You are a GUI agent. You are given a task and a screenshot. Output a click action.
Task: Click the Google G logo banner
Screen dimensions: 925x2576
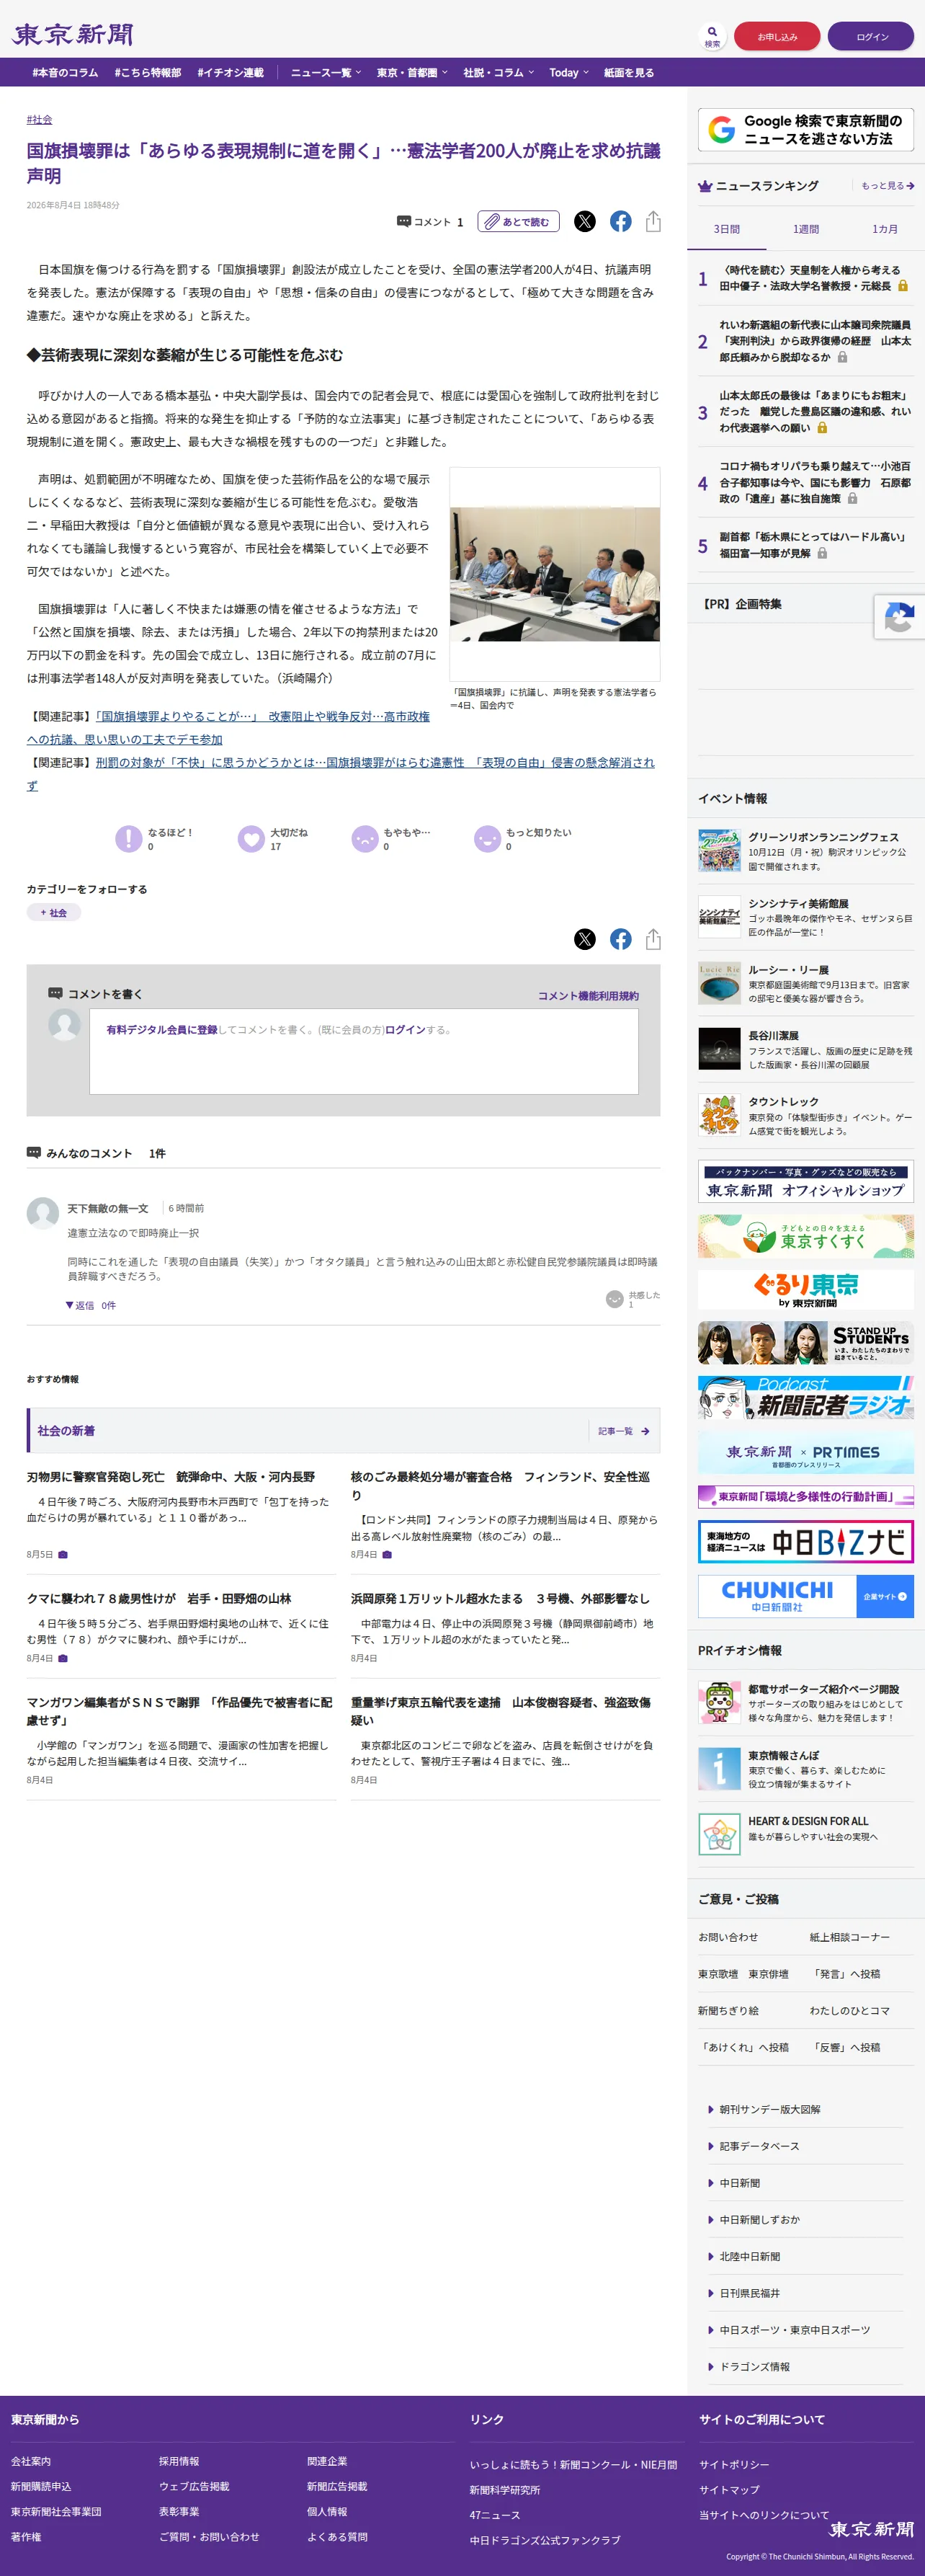pyautogui.click(x=805, y=130)
